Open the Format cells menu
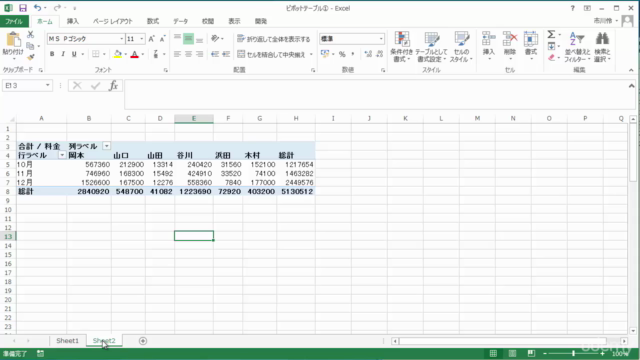Screen dimensions: 640x360 tap(531, 46)
